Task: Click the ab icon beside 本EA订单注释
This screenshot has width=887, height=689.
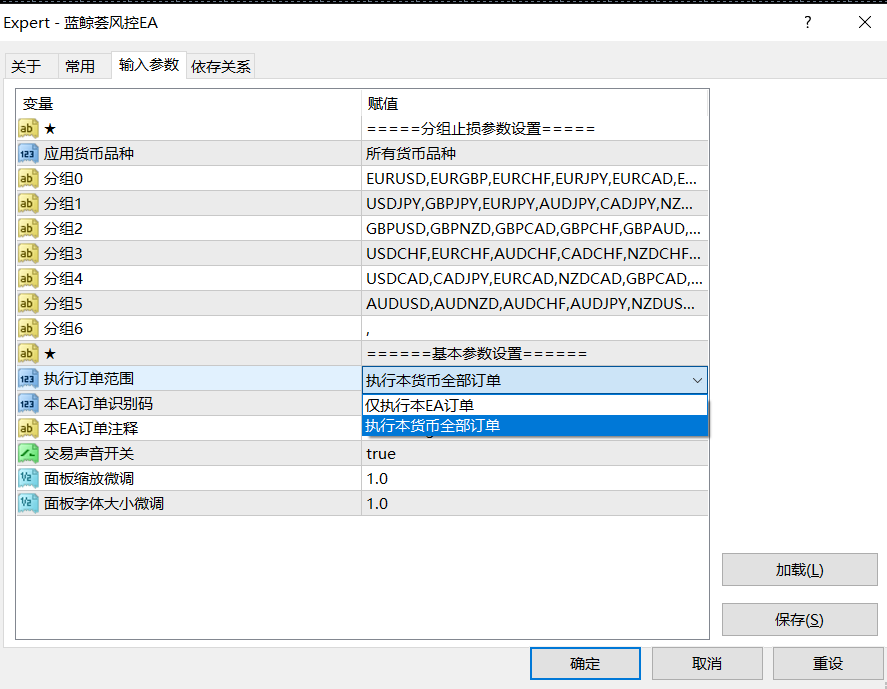Action: (28, 428)
